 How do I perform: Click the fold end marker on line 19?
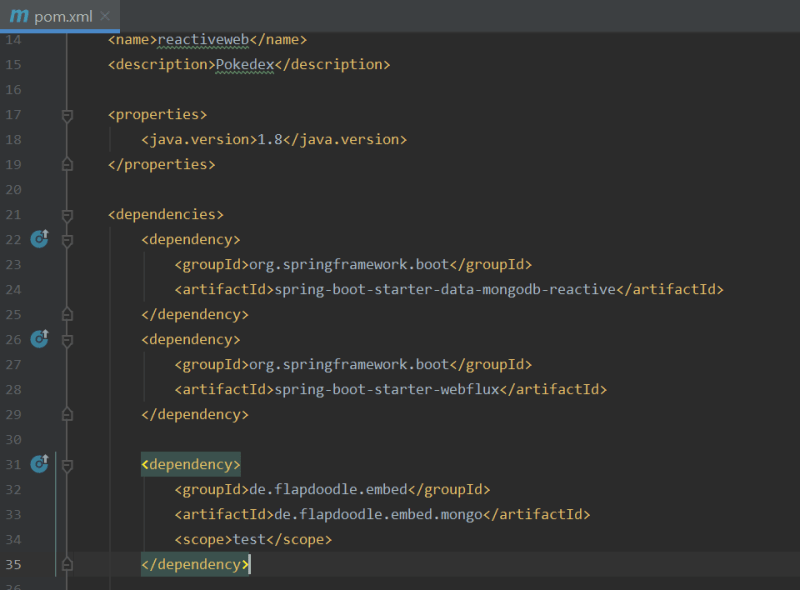click(x=67, y=164)
